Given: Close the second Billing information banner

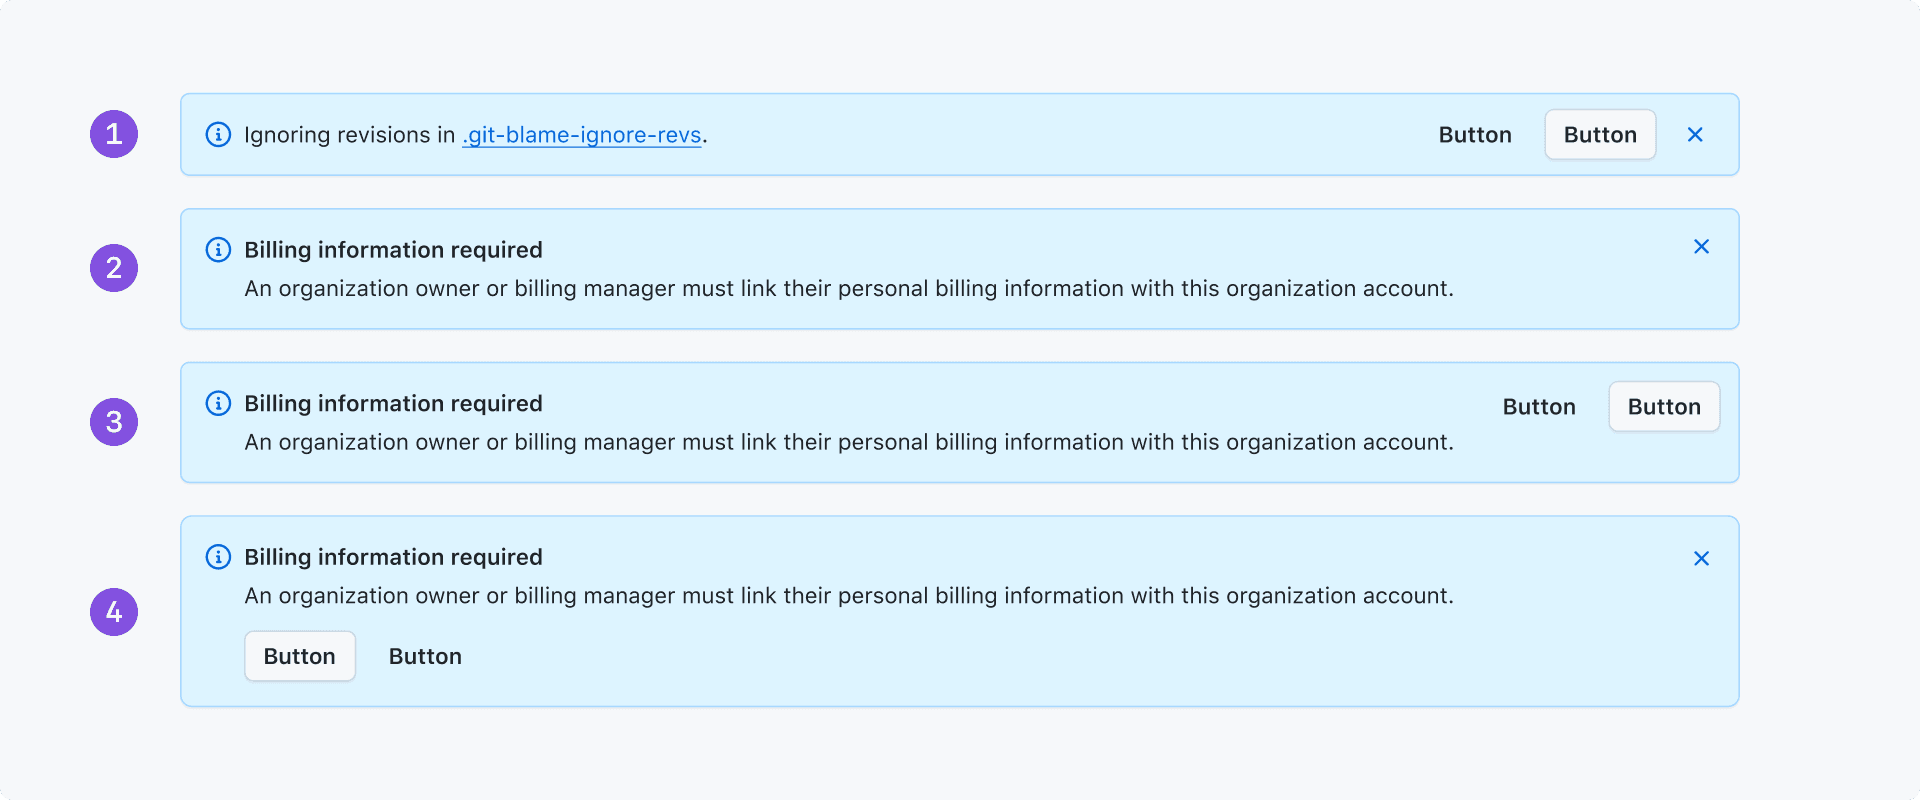Looking at the screenshot, I should [x=1701, y=246].
